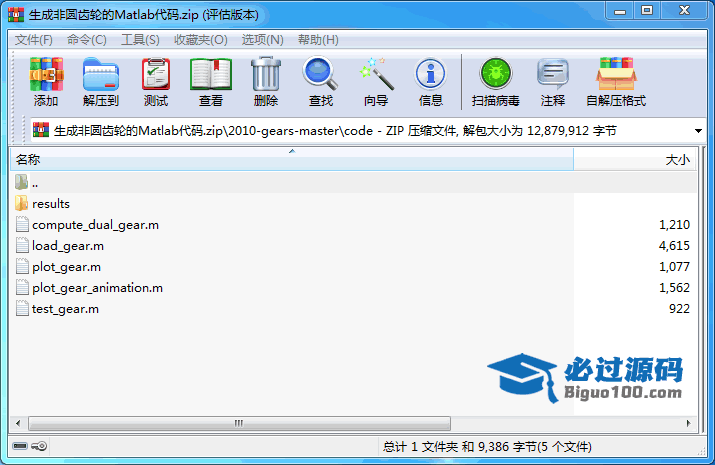Click the 4,615 size value
This screenshot has height=465, width=715.
674,246
